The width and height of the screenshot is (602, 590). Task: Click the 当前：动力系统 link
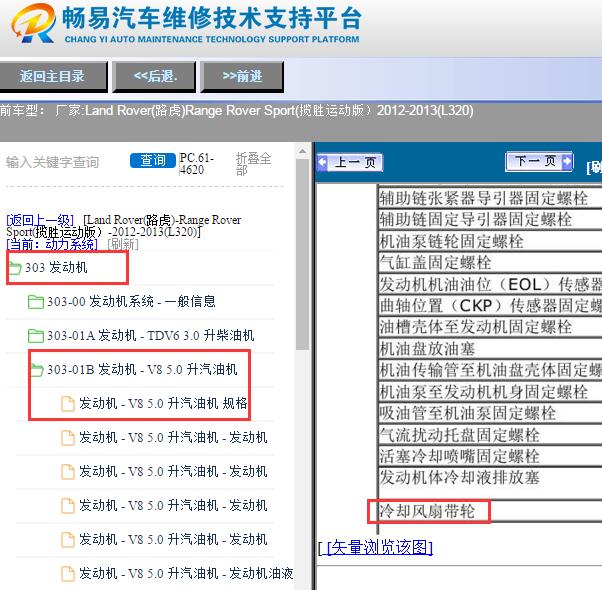(52, 244)
